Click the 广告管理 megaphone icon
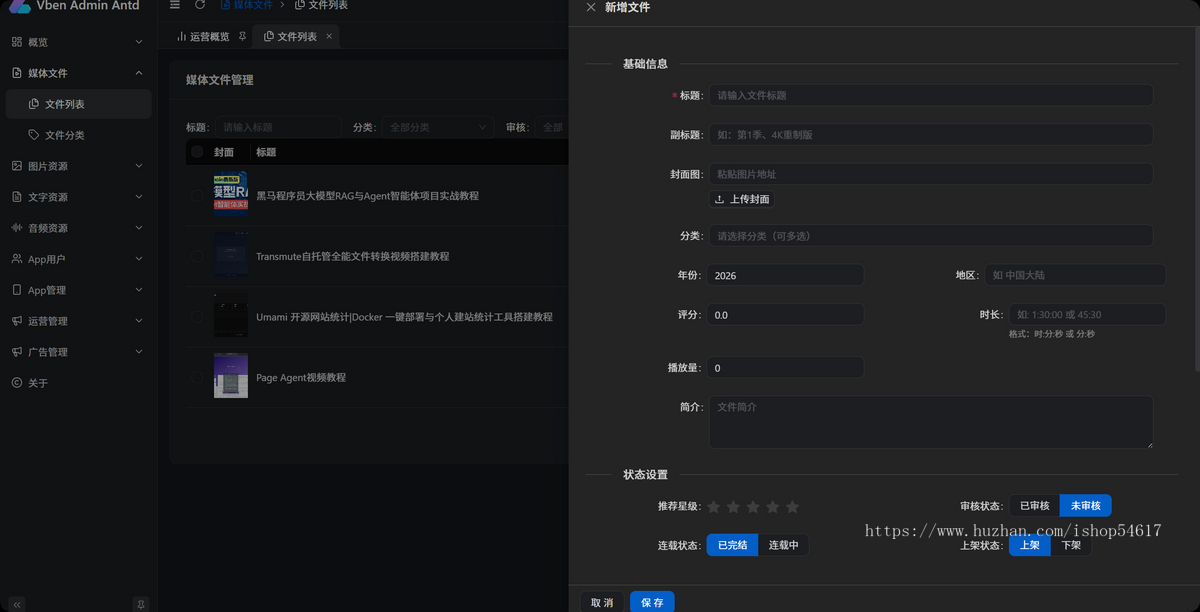The width and height of the screenshot is (1200, 612). tap(17, 352)
